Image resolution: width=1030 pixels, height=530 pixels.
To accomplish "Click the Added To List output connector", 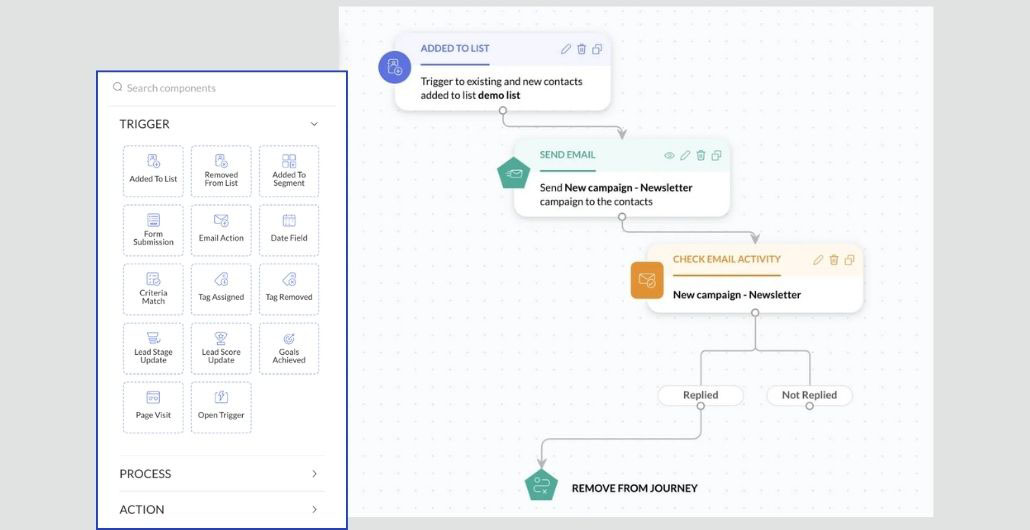I will coord(503,110).
